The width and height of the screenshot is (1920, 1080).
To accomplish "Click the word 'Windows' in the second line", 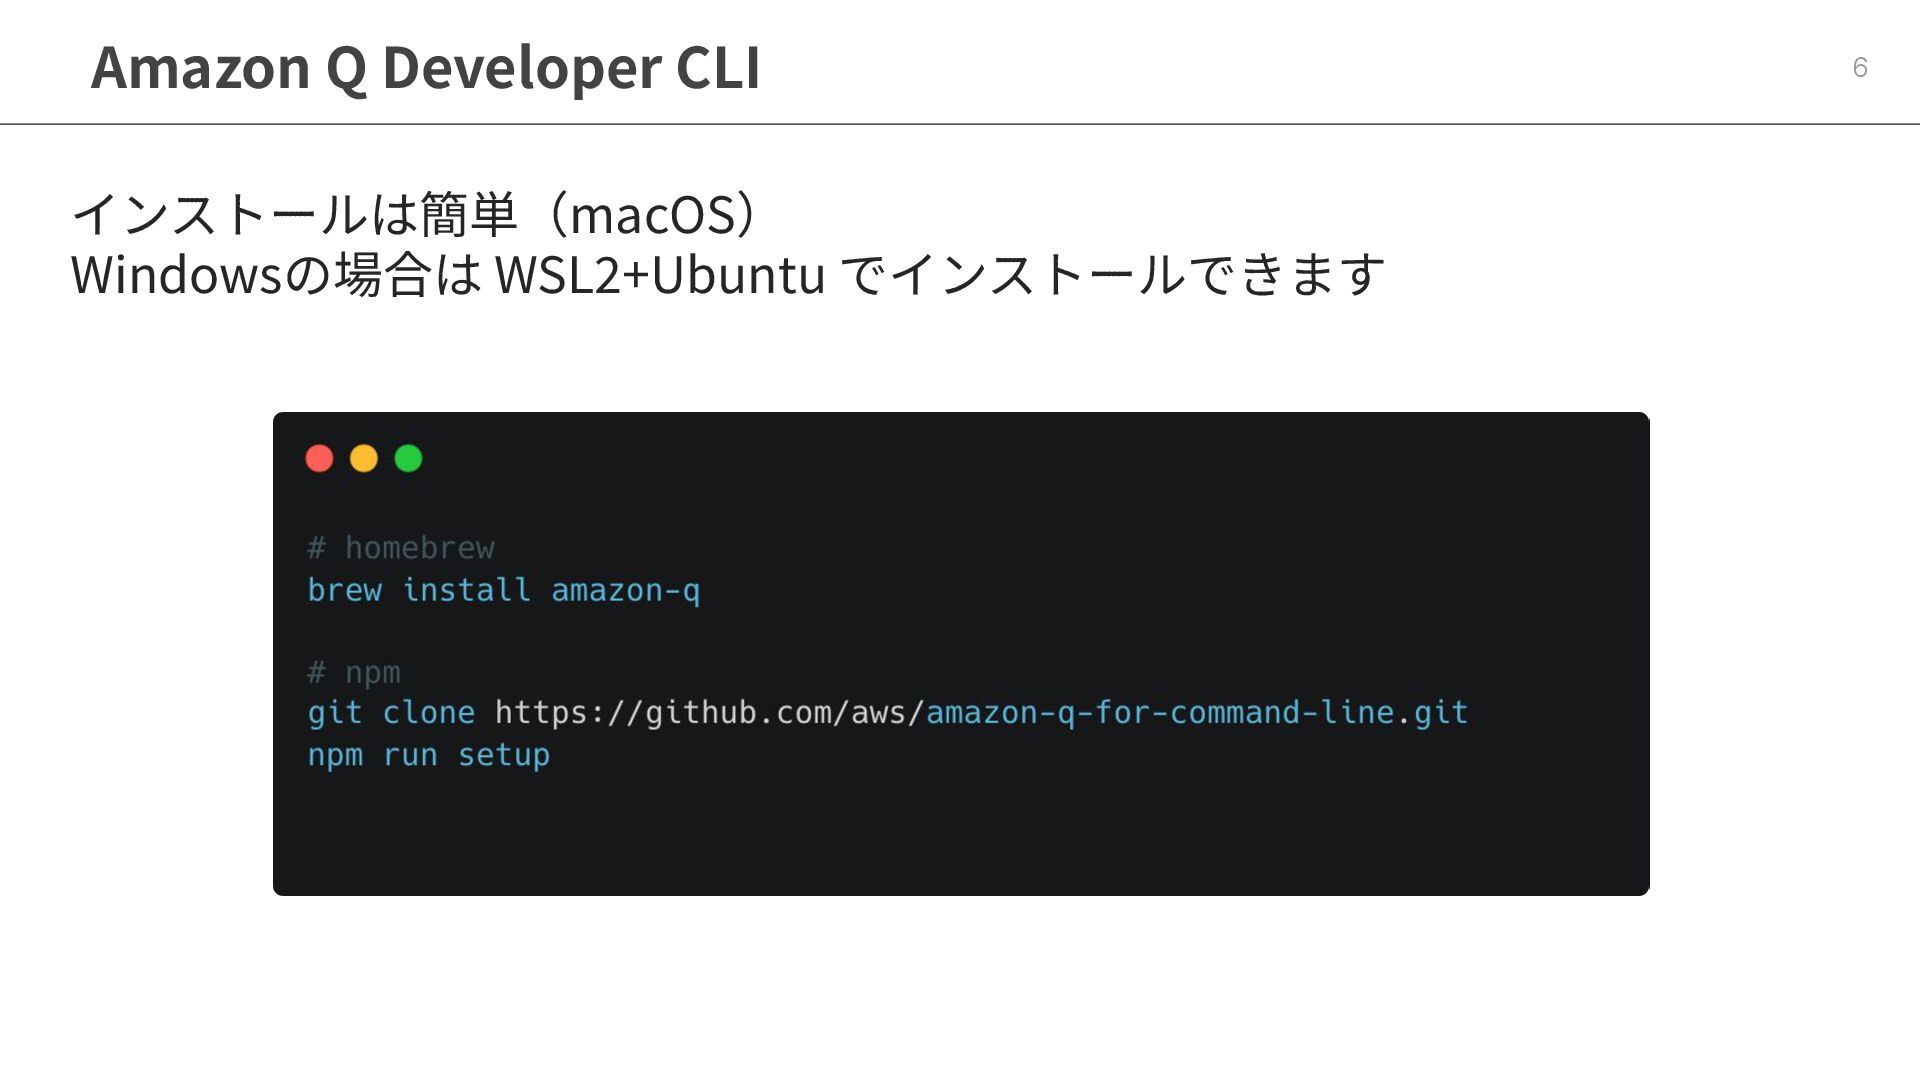I will point(178,274).
